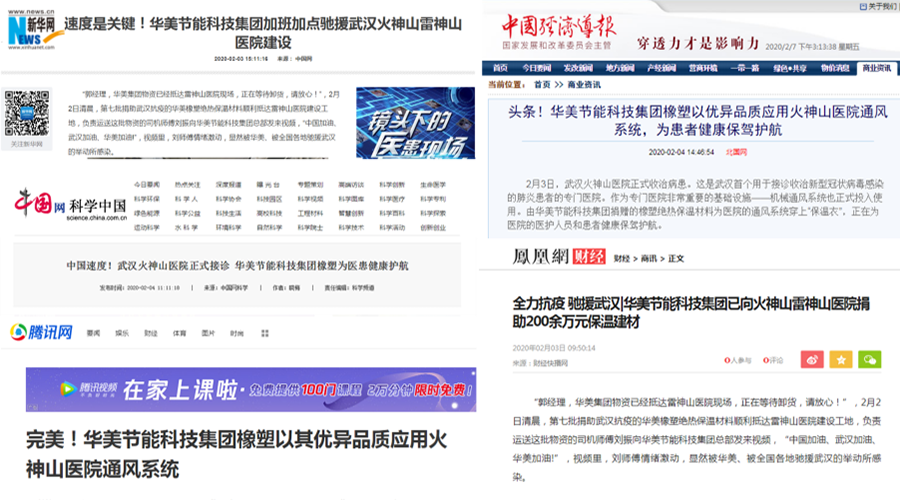900x500 pixels.
Task: Click headline 速度是关键！华美节能科技集团加班加点
Action: tap(263, 33)
